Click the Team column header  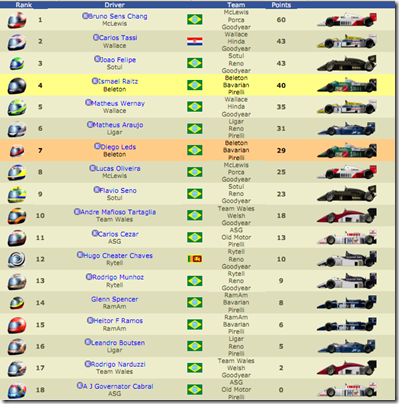click(x=236, y=5)
